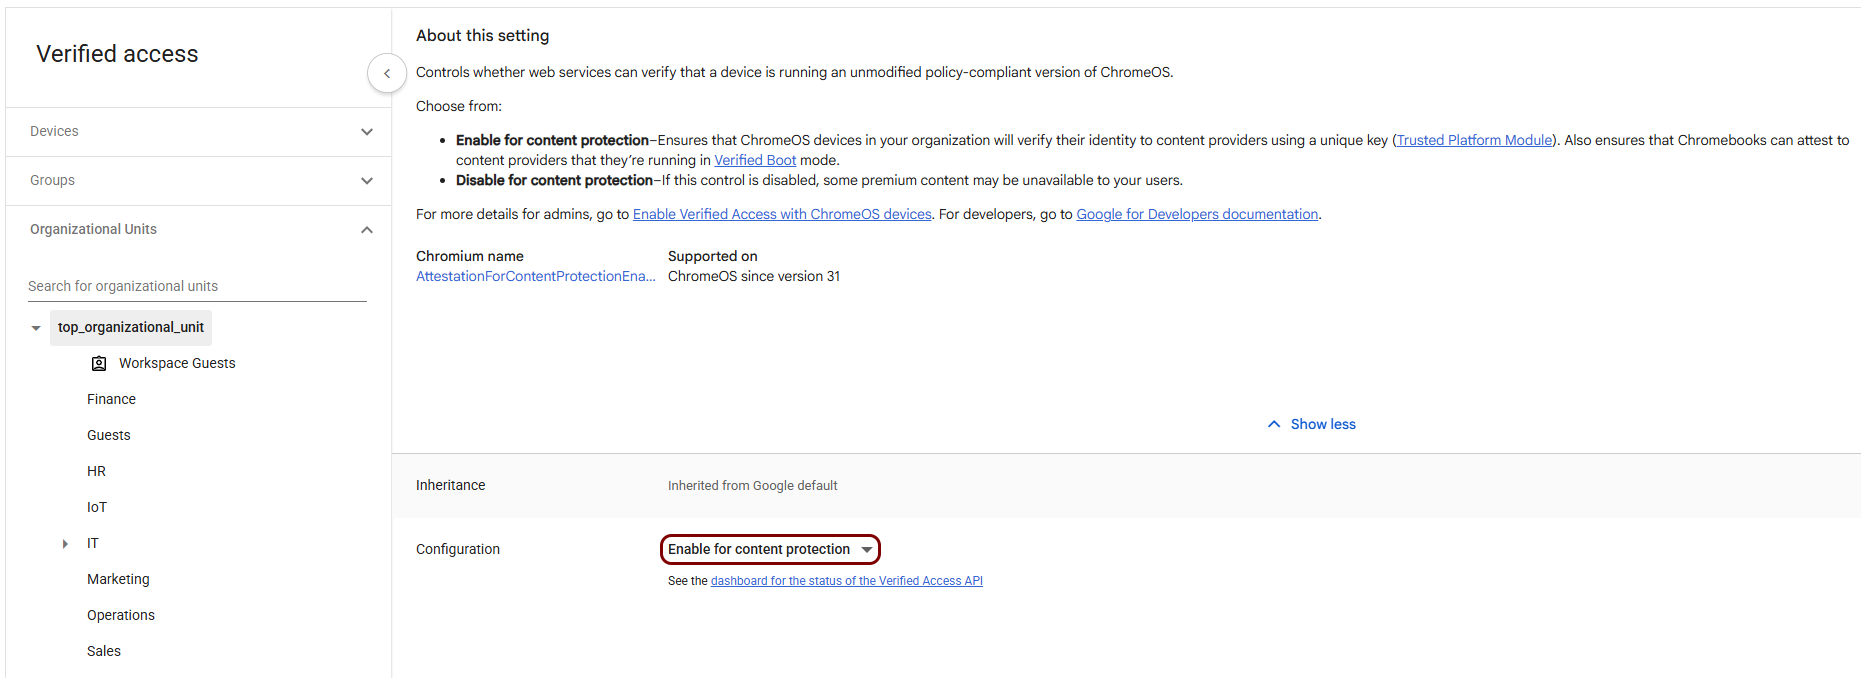
Task: Select the Guests organizational unit
Action: [109, 435]
